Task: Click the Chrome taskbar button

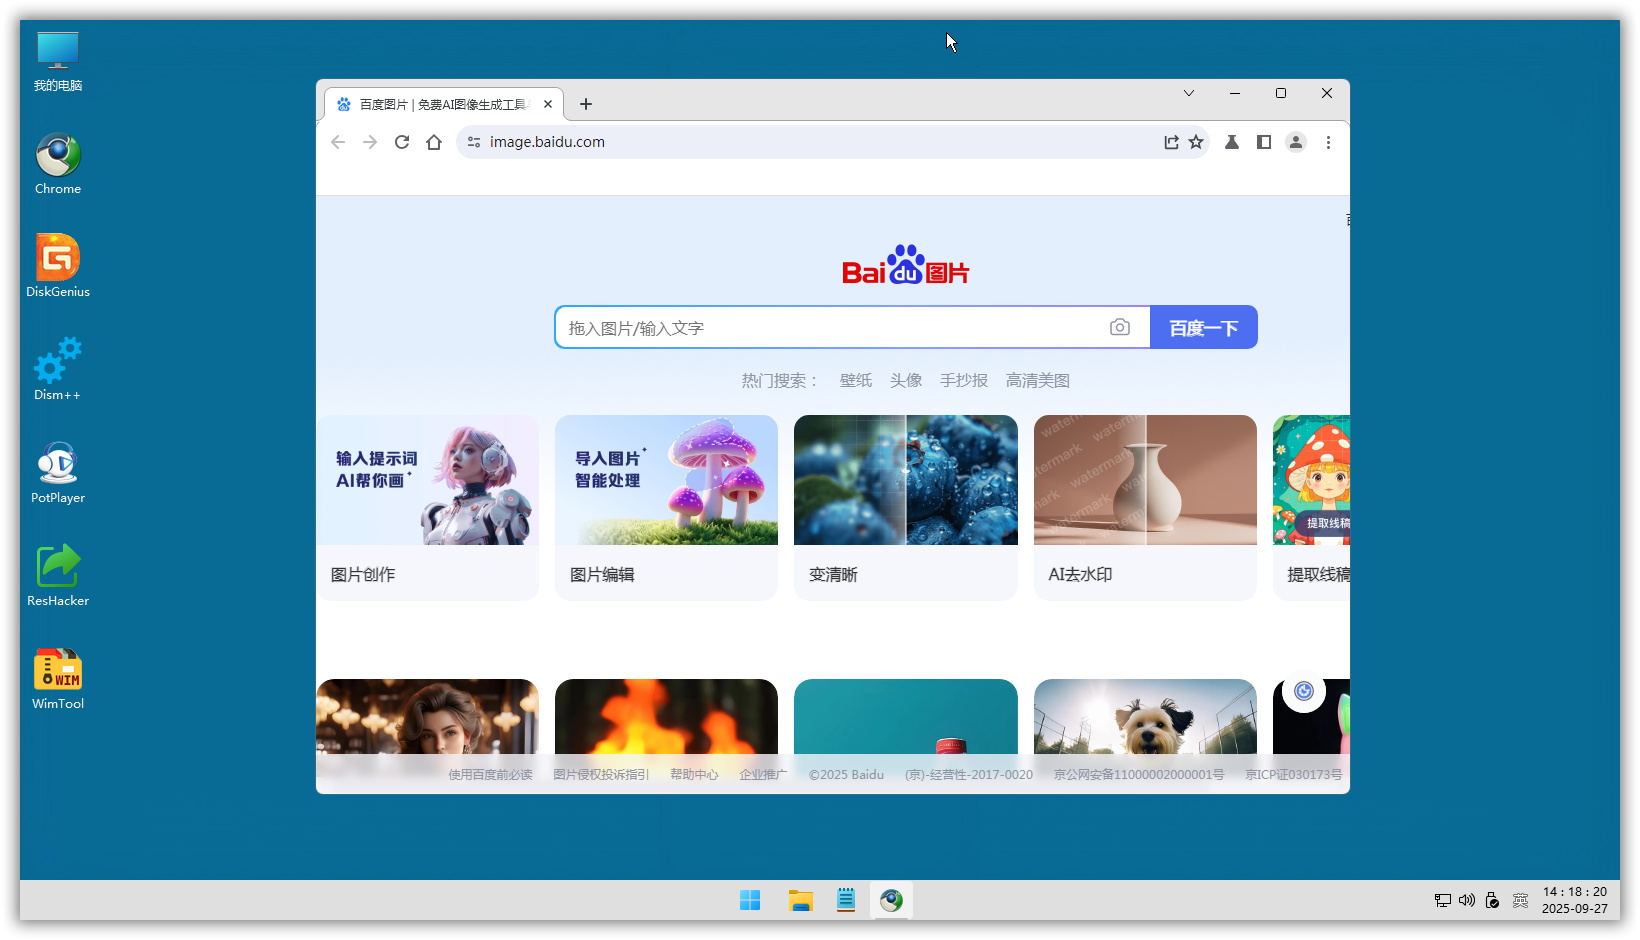Action: [891, 900]
